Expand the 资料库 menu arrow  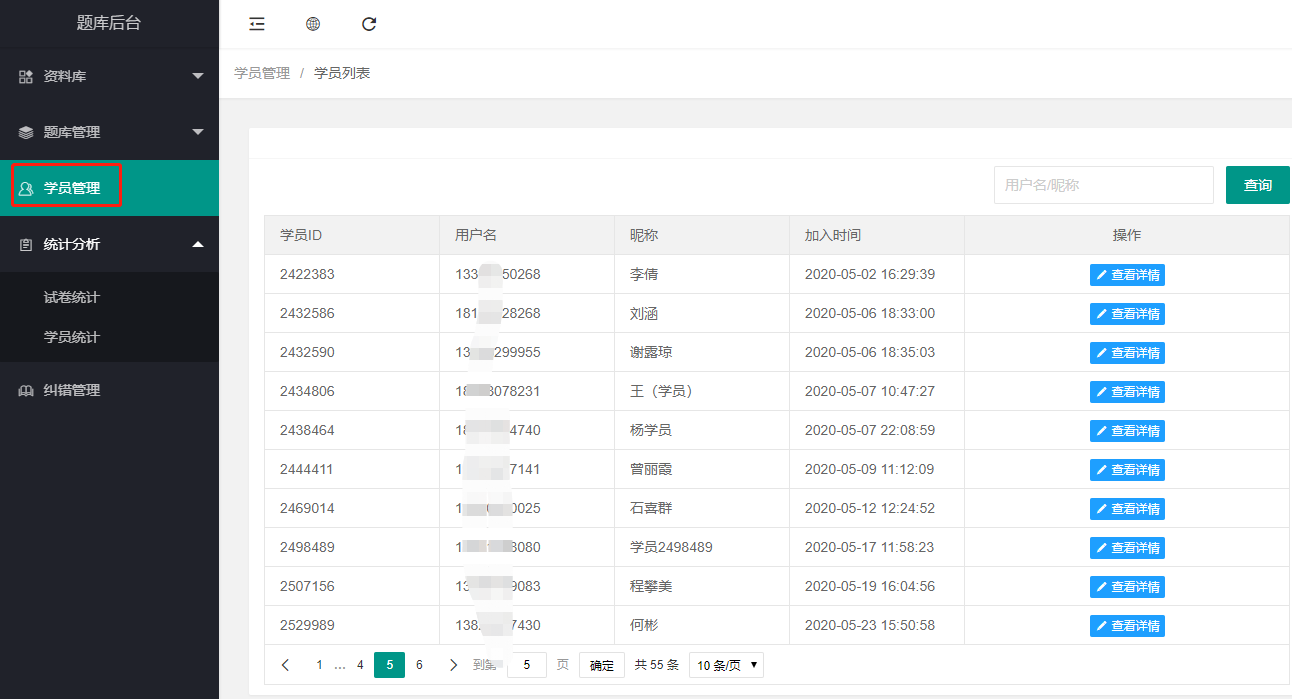198,76
